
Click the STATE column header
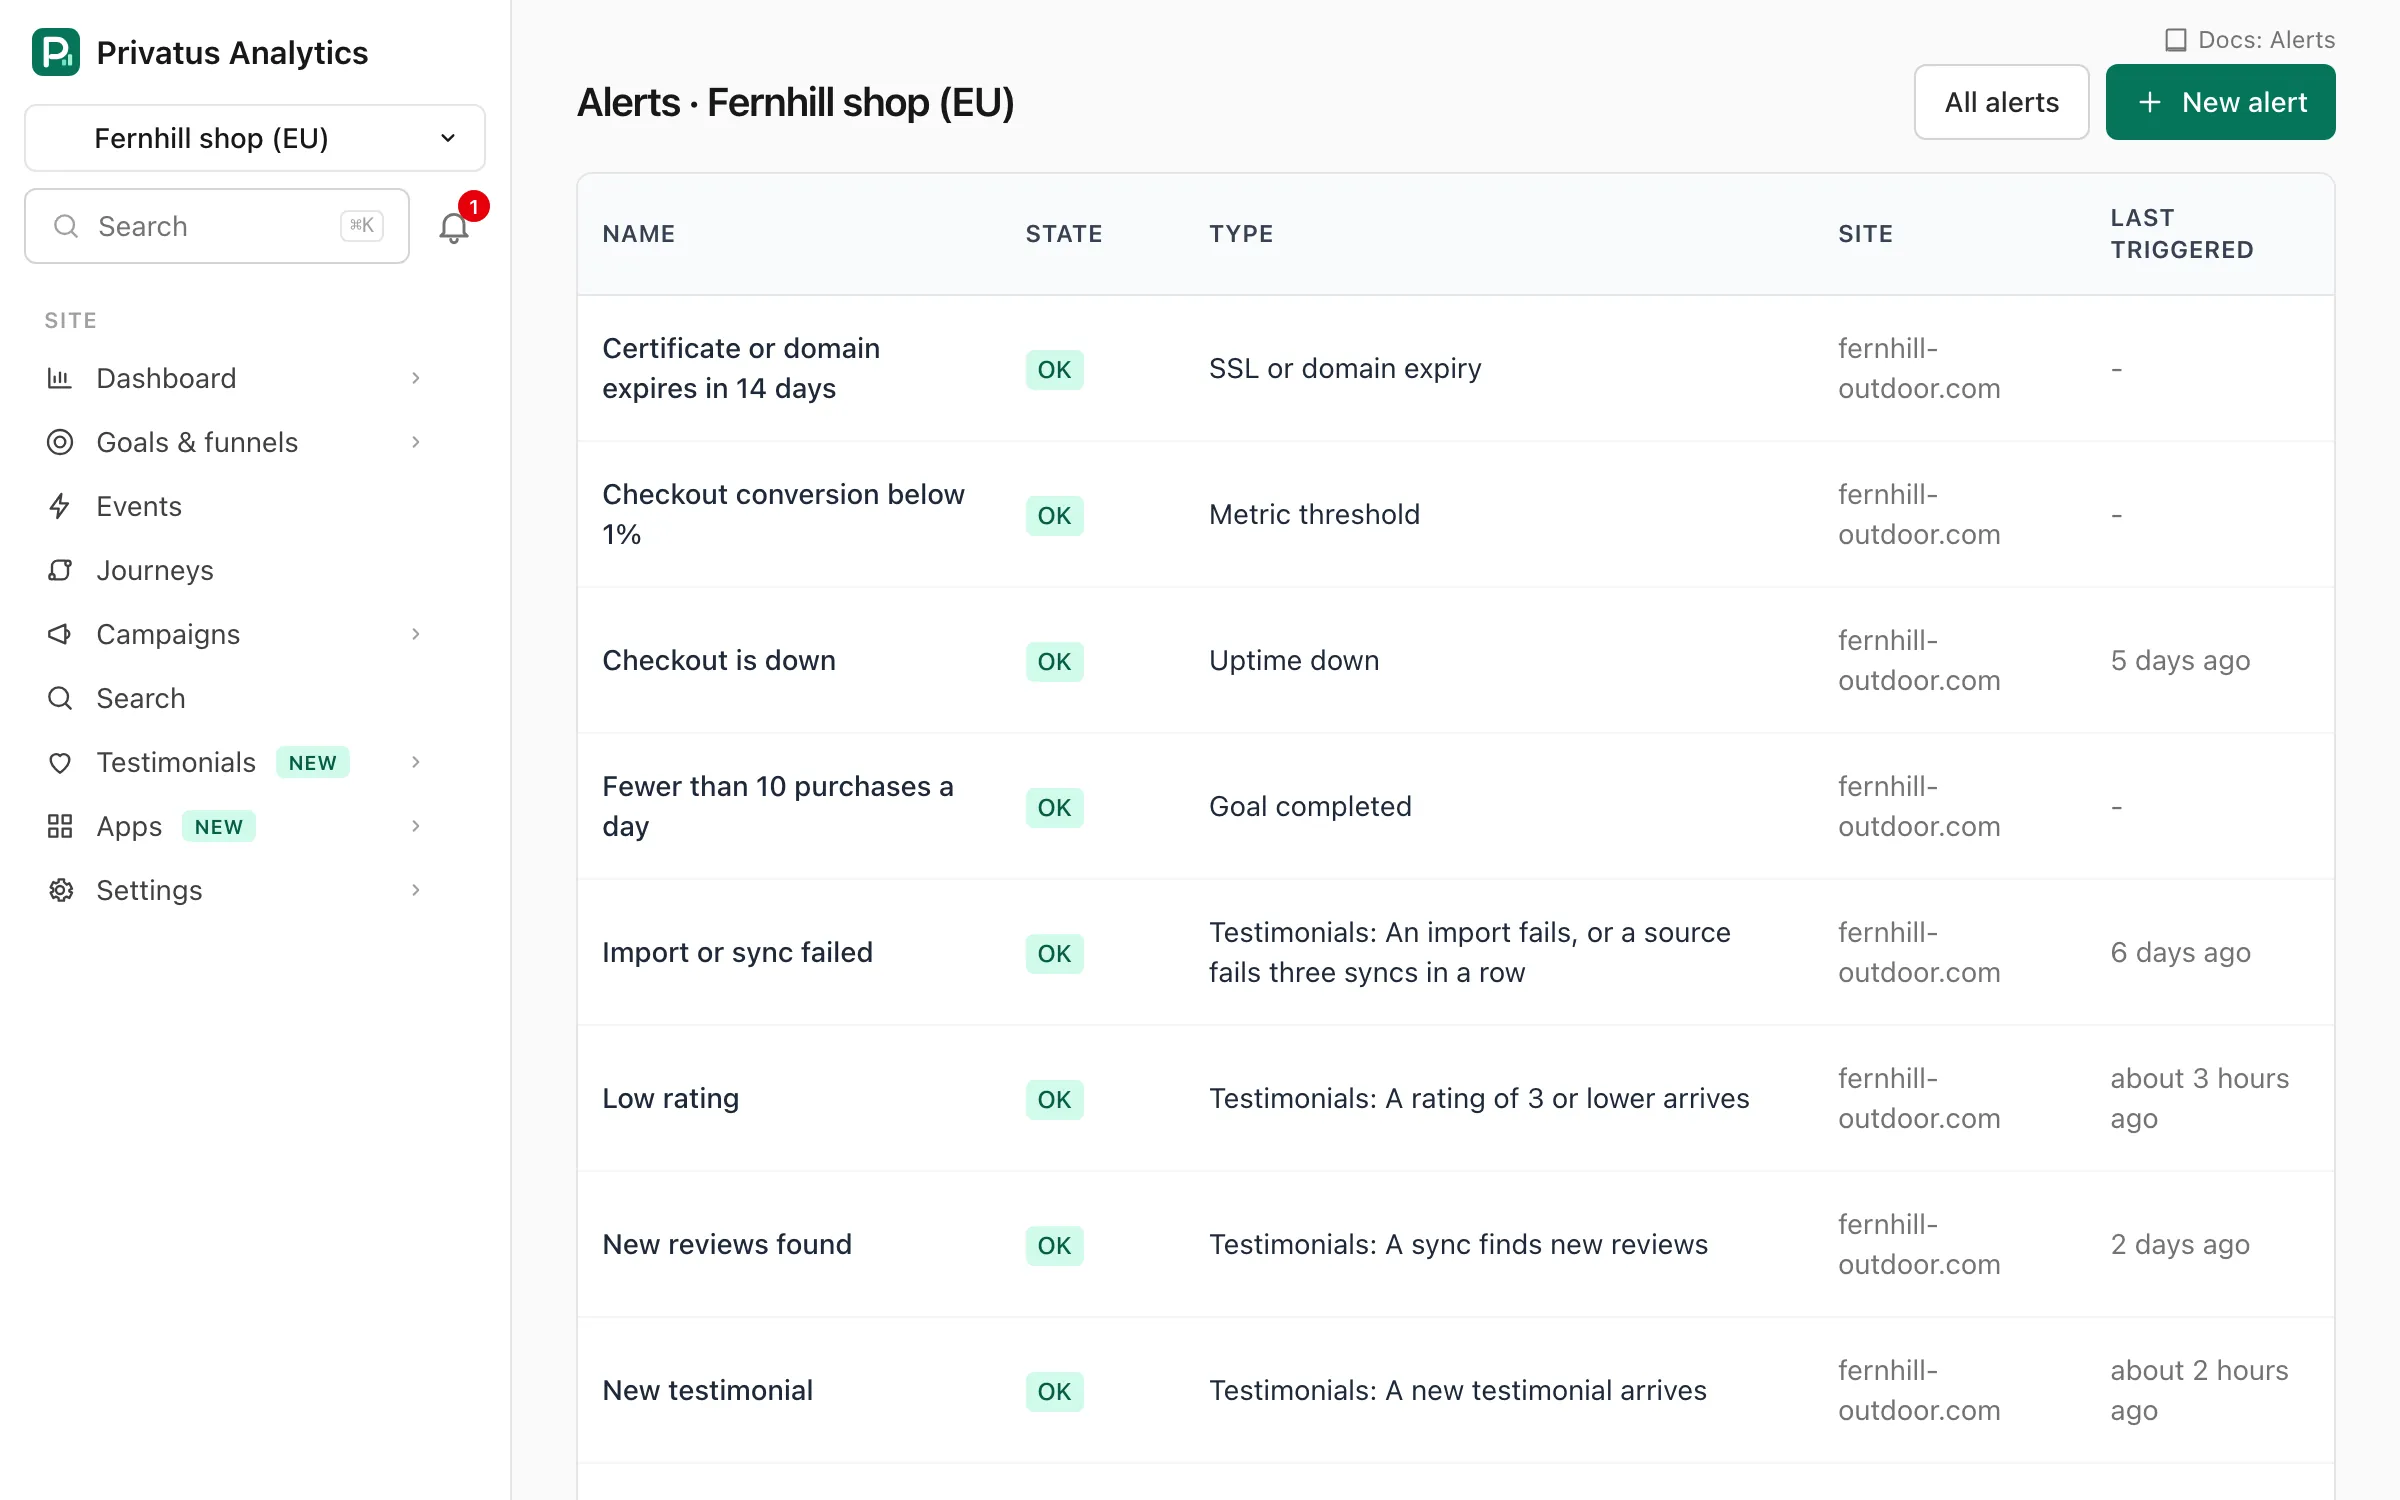click(x=1064, y=234)
